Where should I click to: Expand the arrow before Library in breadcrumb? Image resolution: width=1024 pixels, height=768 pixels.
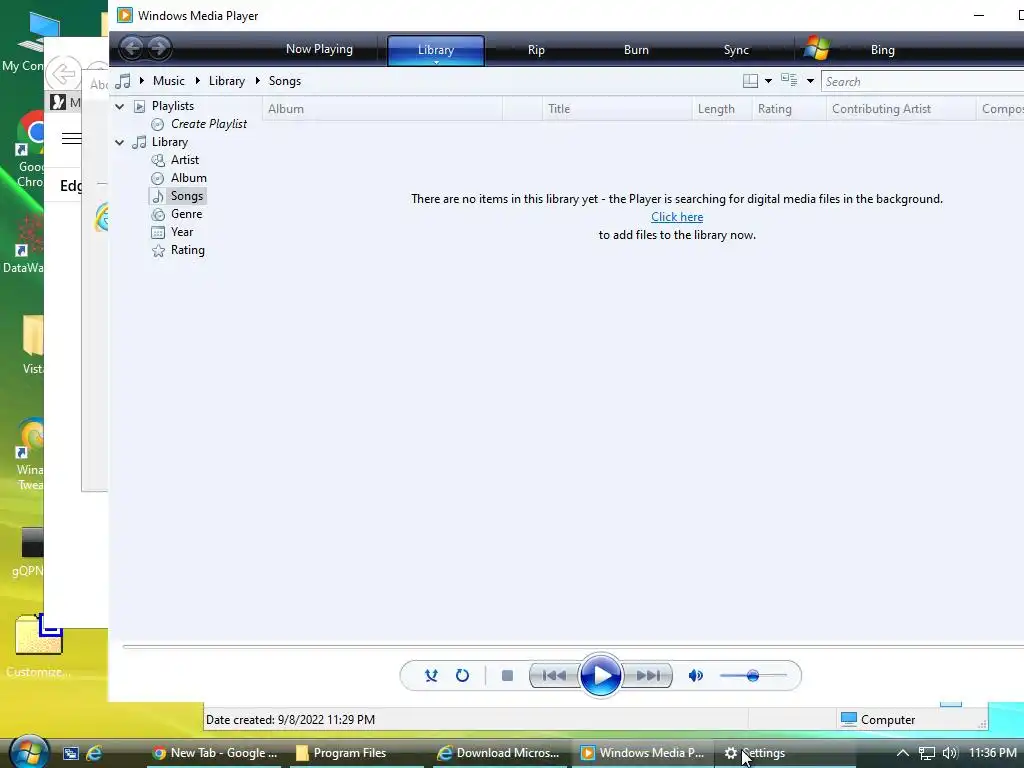(x=198, y=81)
